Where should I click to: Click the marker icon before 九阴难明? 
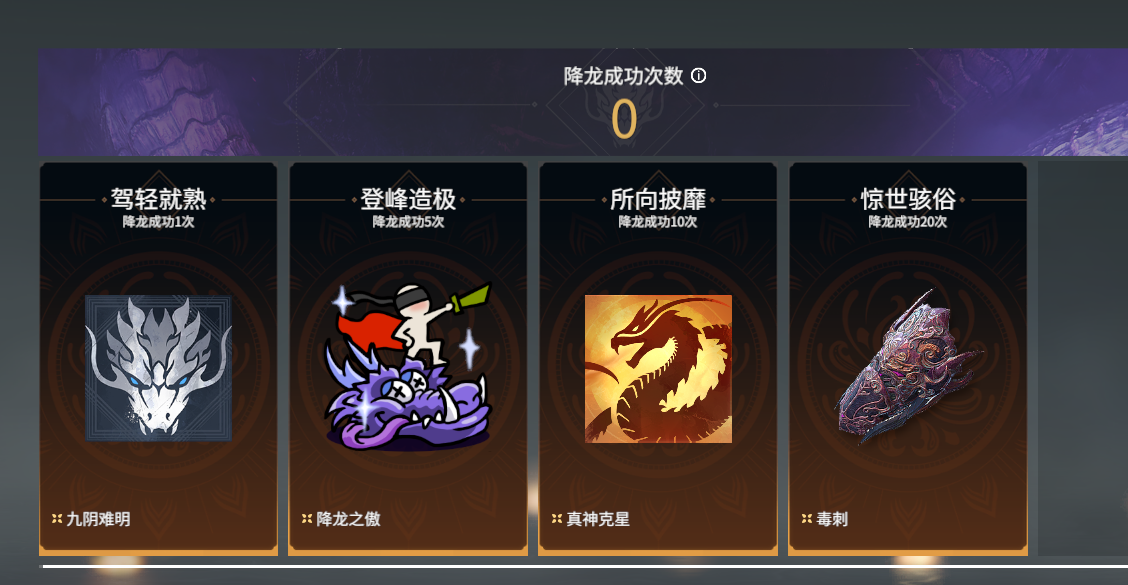pyautogui.click(x=57, y=518)
